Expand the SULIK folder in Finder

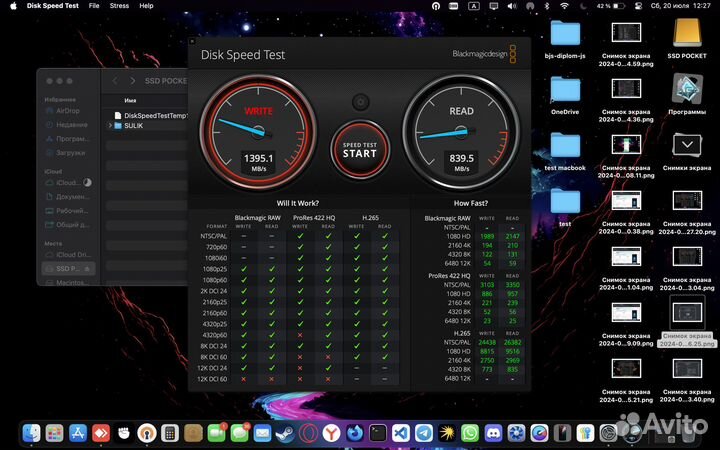click(110, 125)
